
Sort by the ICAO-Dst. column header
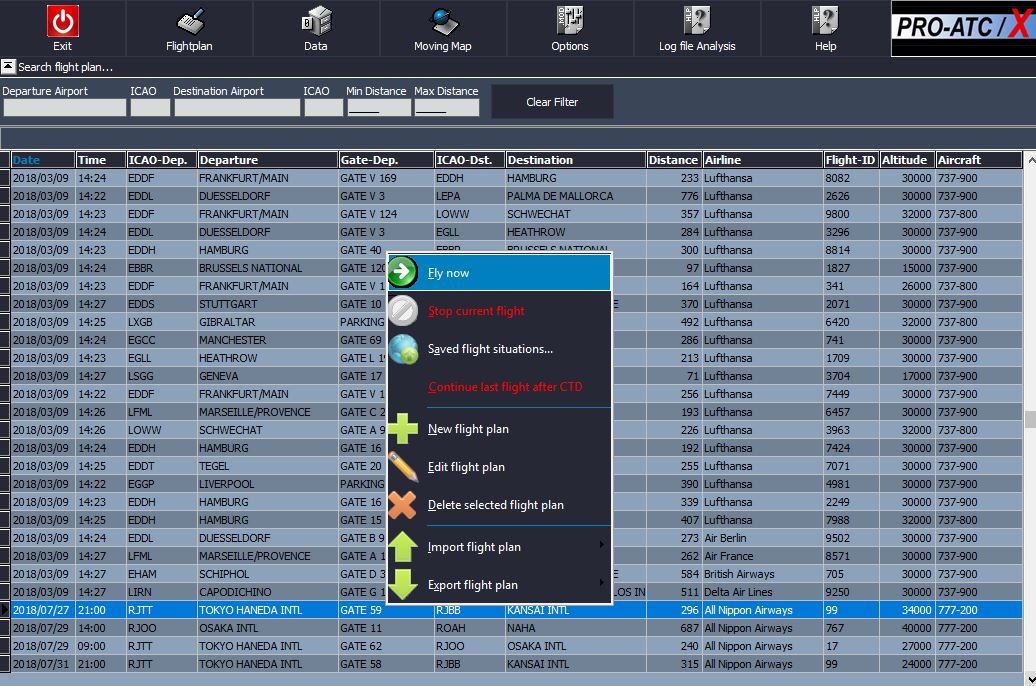pos(470,160)
